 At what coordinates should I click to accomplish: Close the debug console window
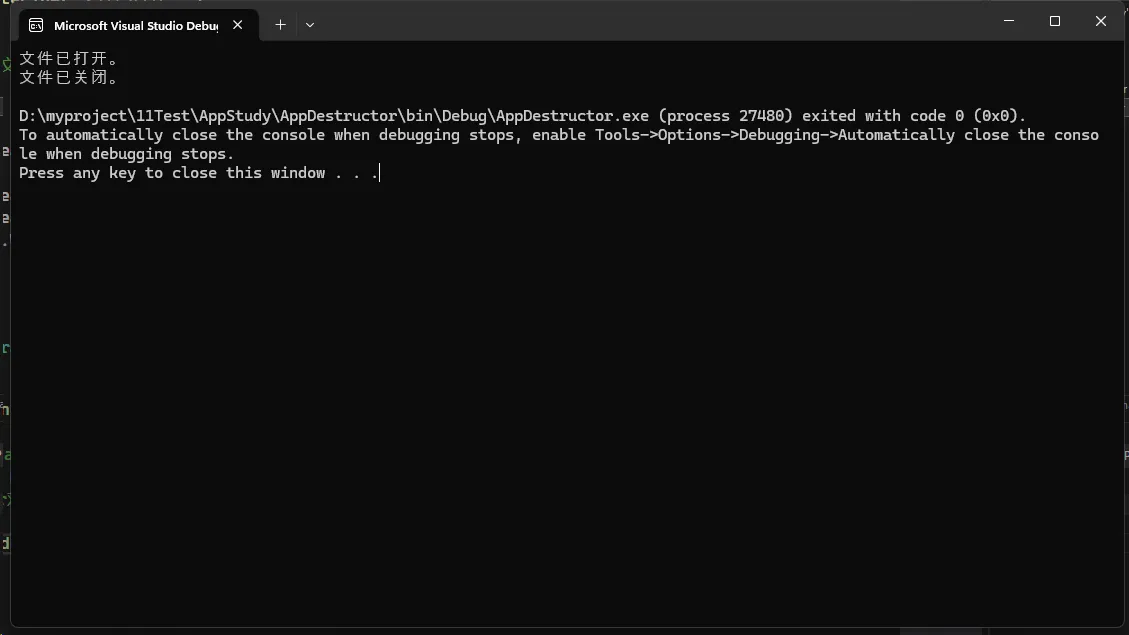tap(1100, 21)
